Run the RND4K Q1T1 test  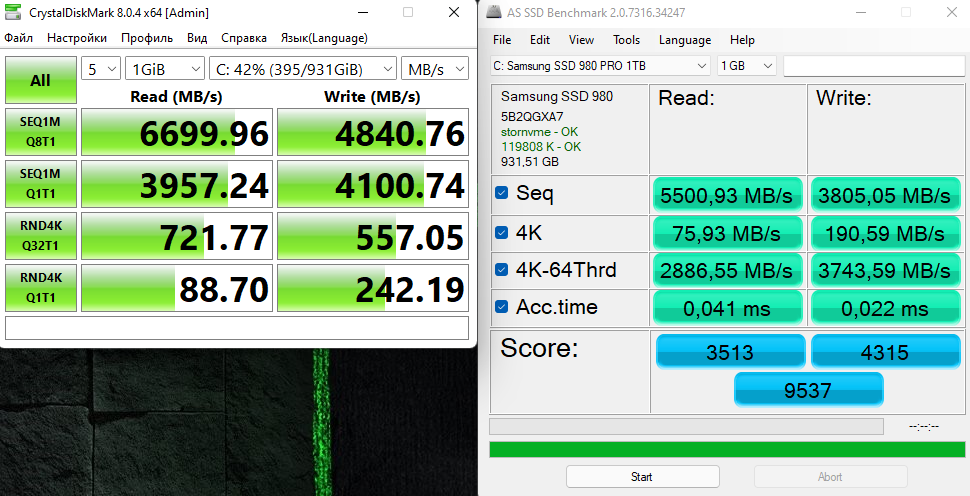coord(41,288)
